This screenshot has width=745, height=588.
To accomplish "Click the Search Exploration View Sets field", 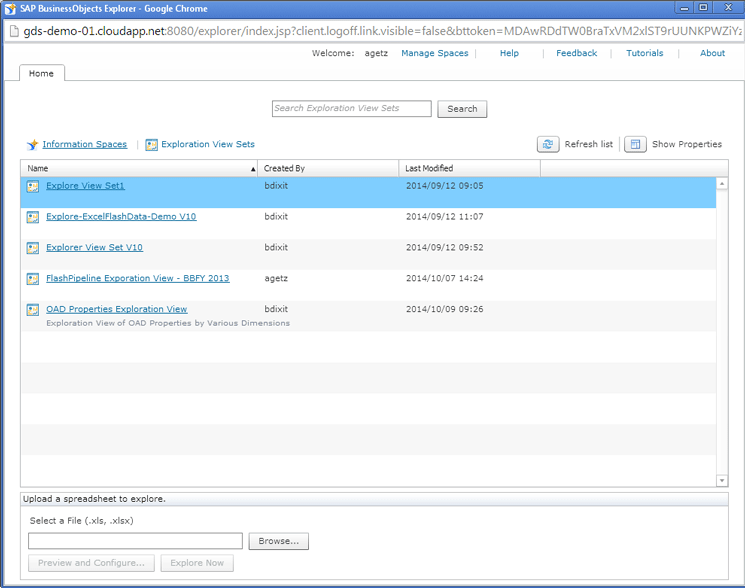I will coord(351,108).
